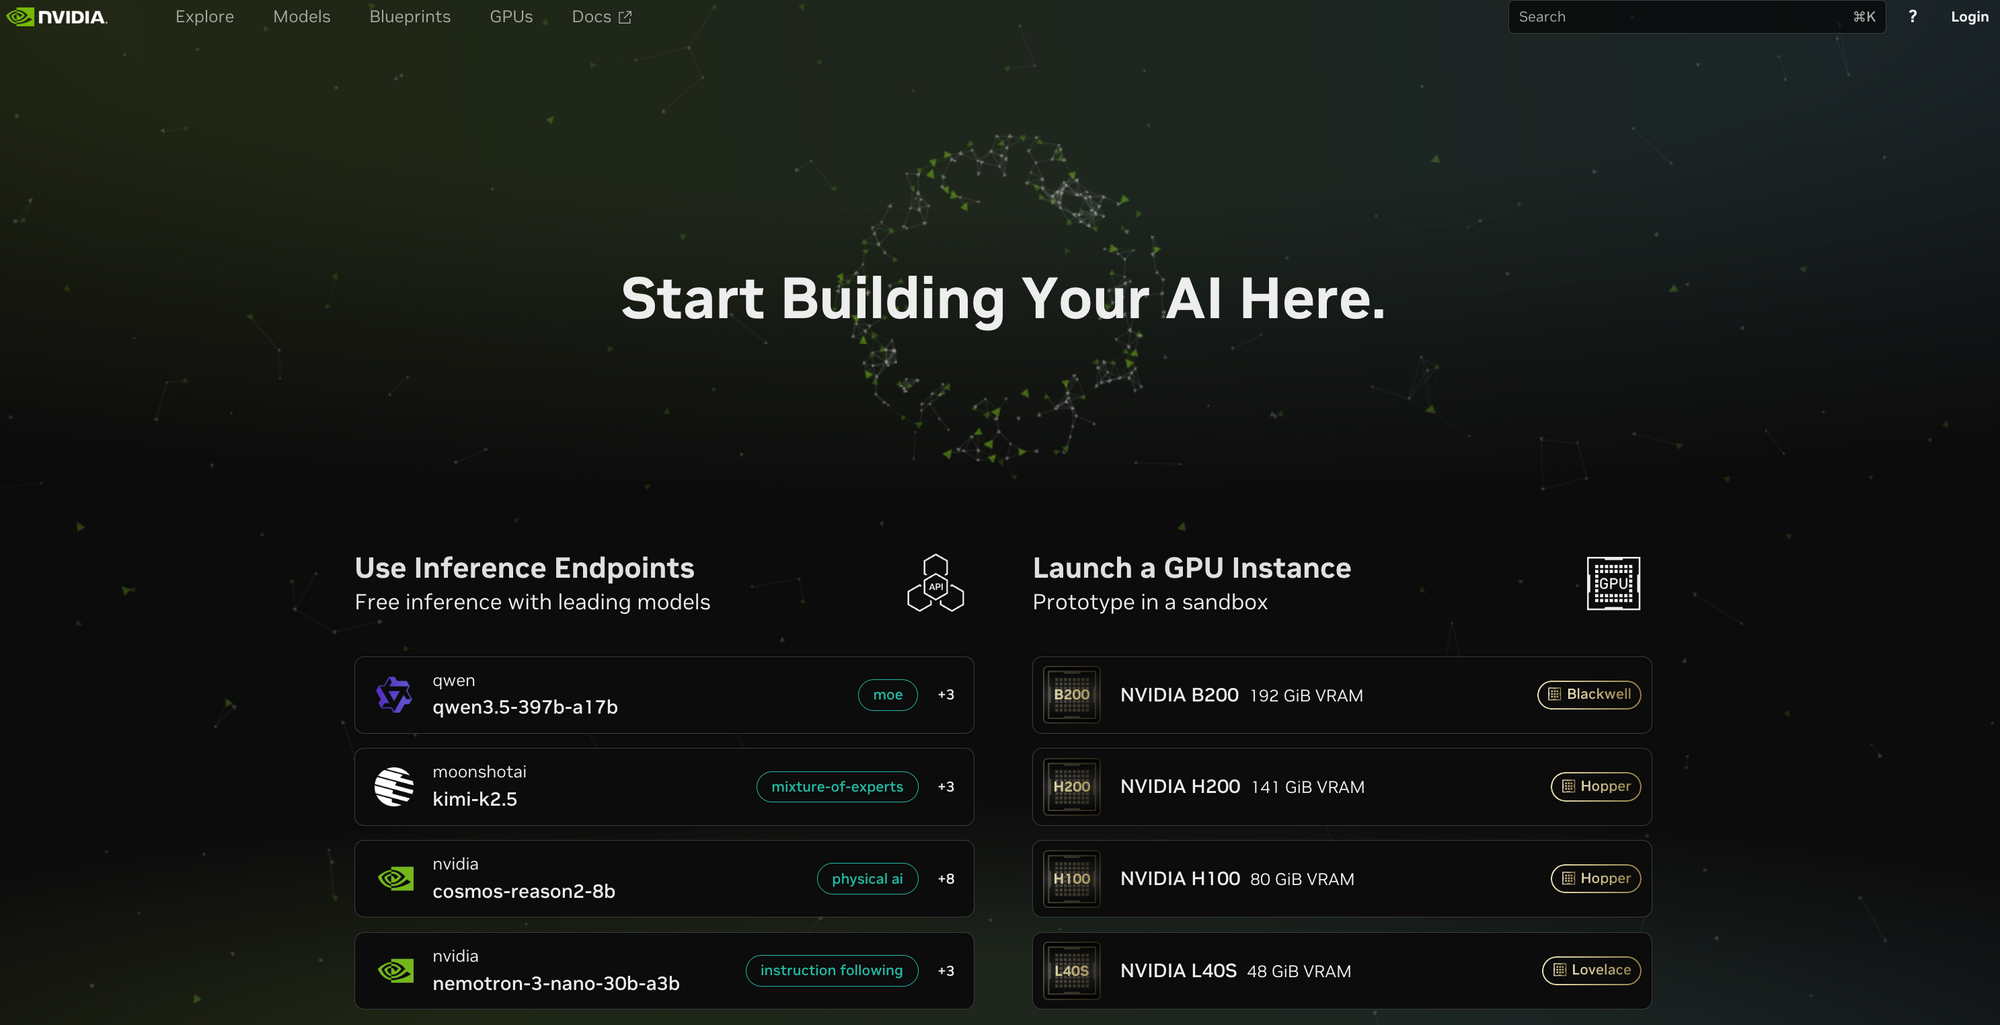
Task: Select the mixture-of-experts tag
Action: pos(837,787)
